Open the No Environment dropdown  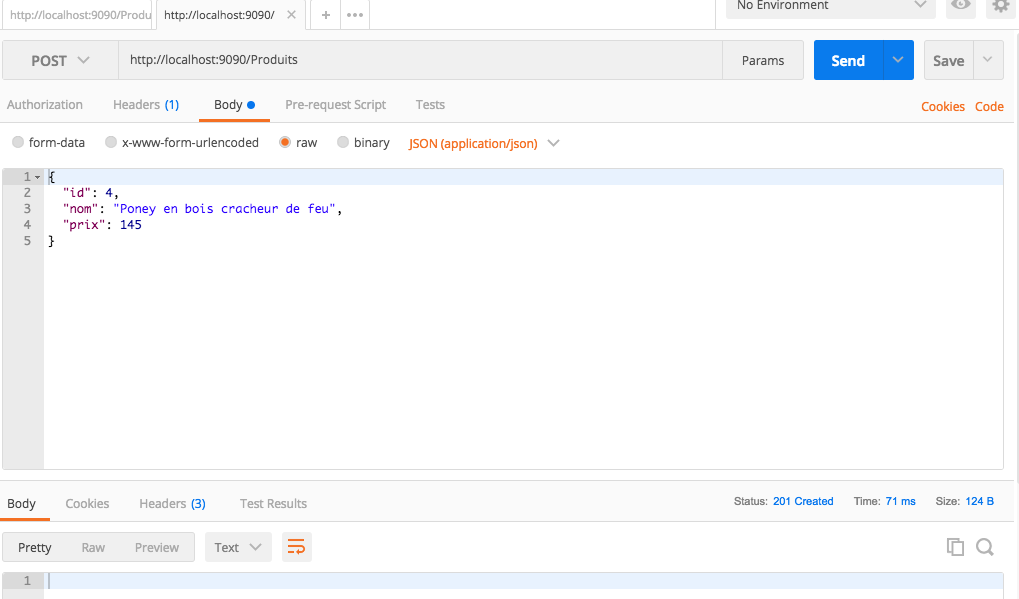[x=831, y=6]
